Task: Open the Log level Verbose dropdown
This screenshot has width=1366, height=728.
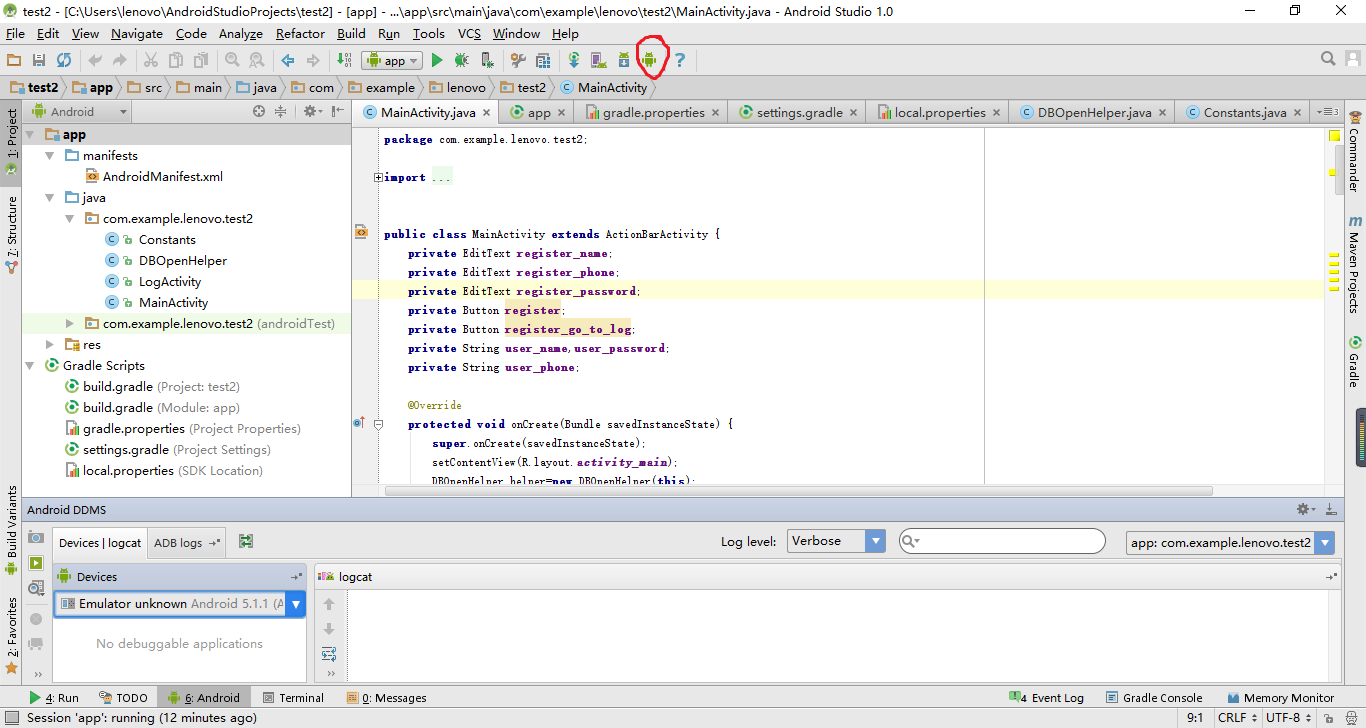Action: [x=836, y=541]
